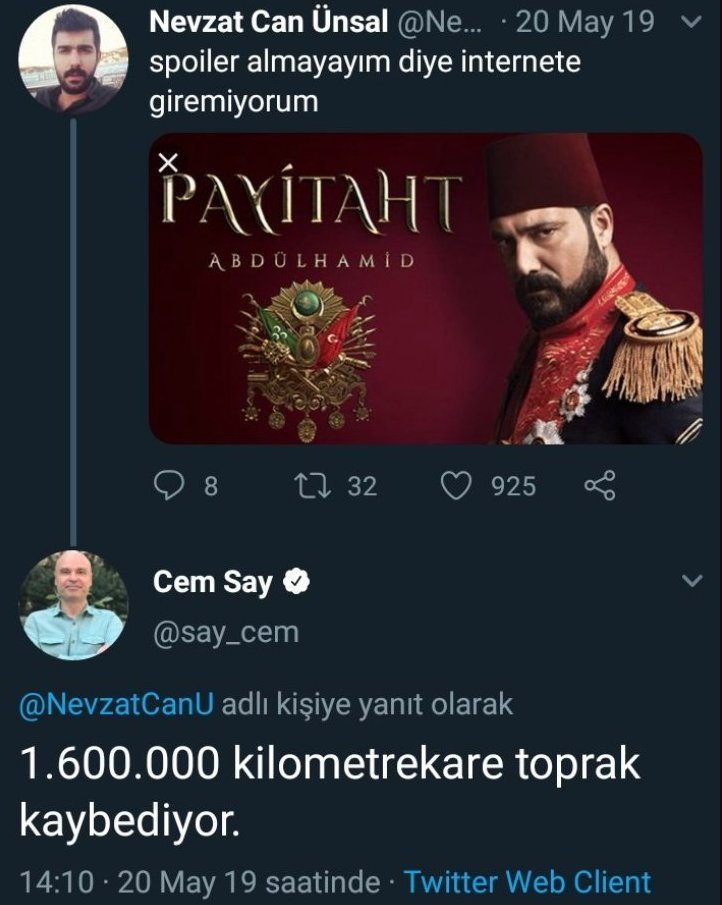Visit the @say_cem handle
The width and height of the screenshot is (722, 905).
click(225, 633)
